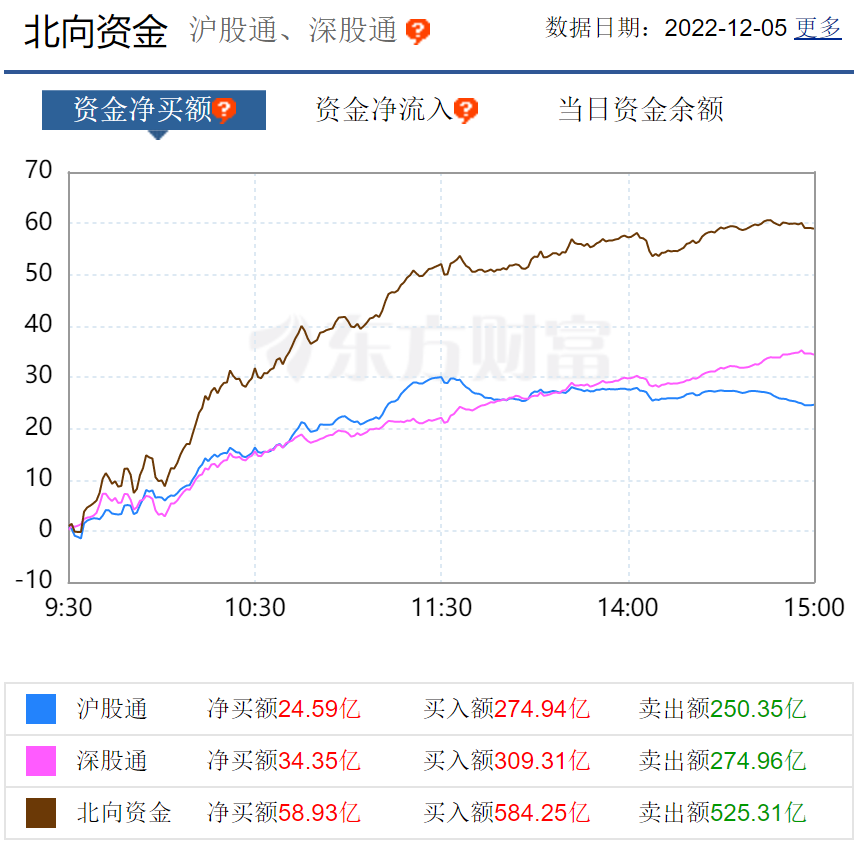Click the 11:30 time axis label
The height and width of the screenshot is (849, 854).
click(x=441, y=607)
